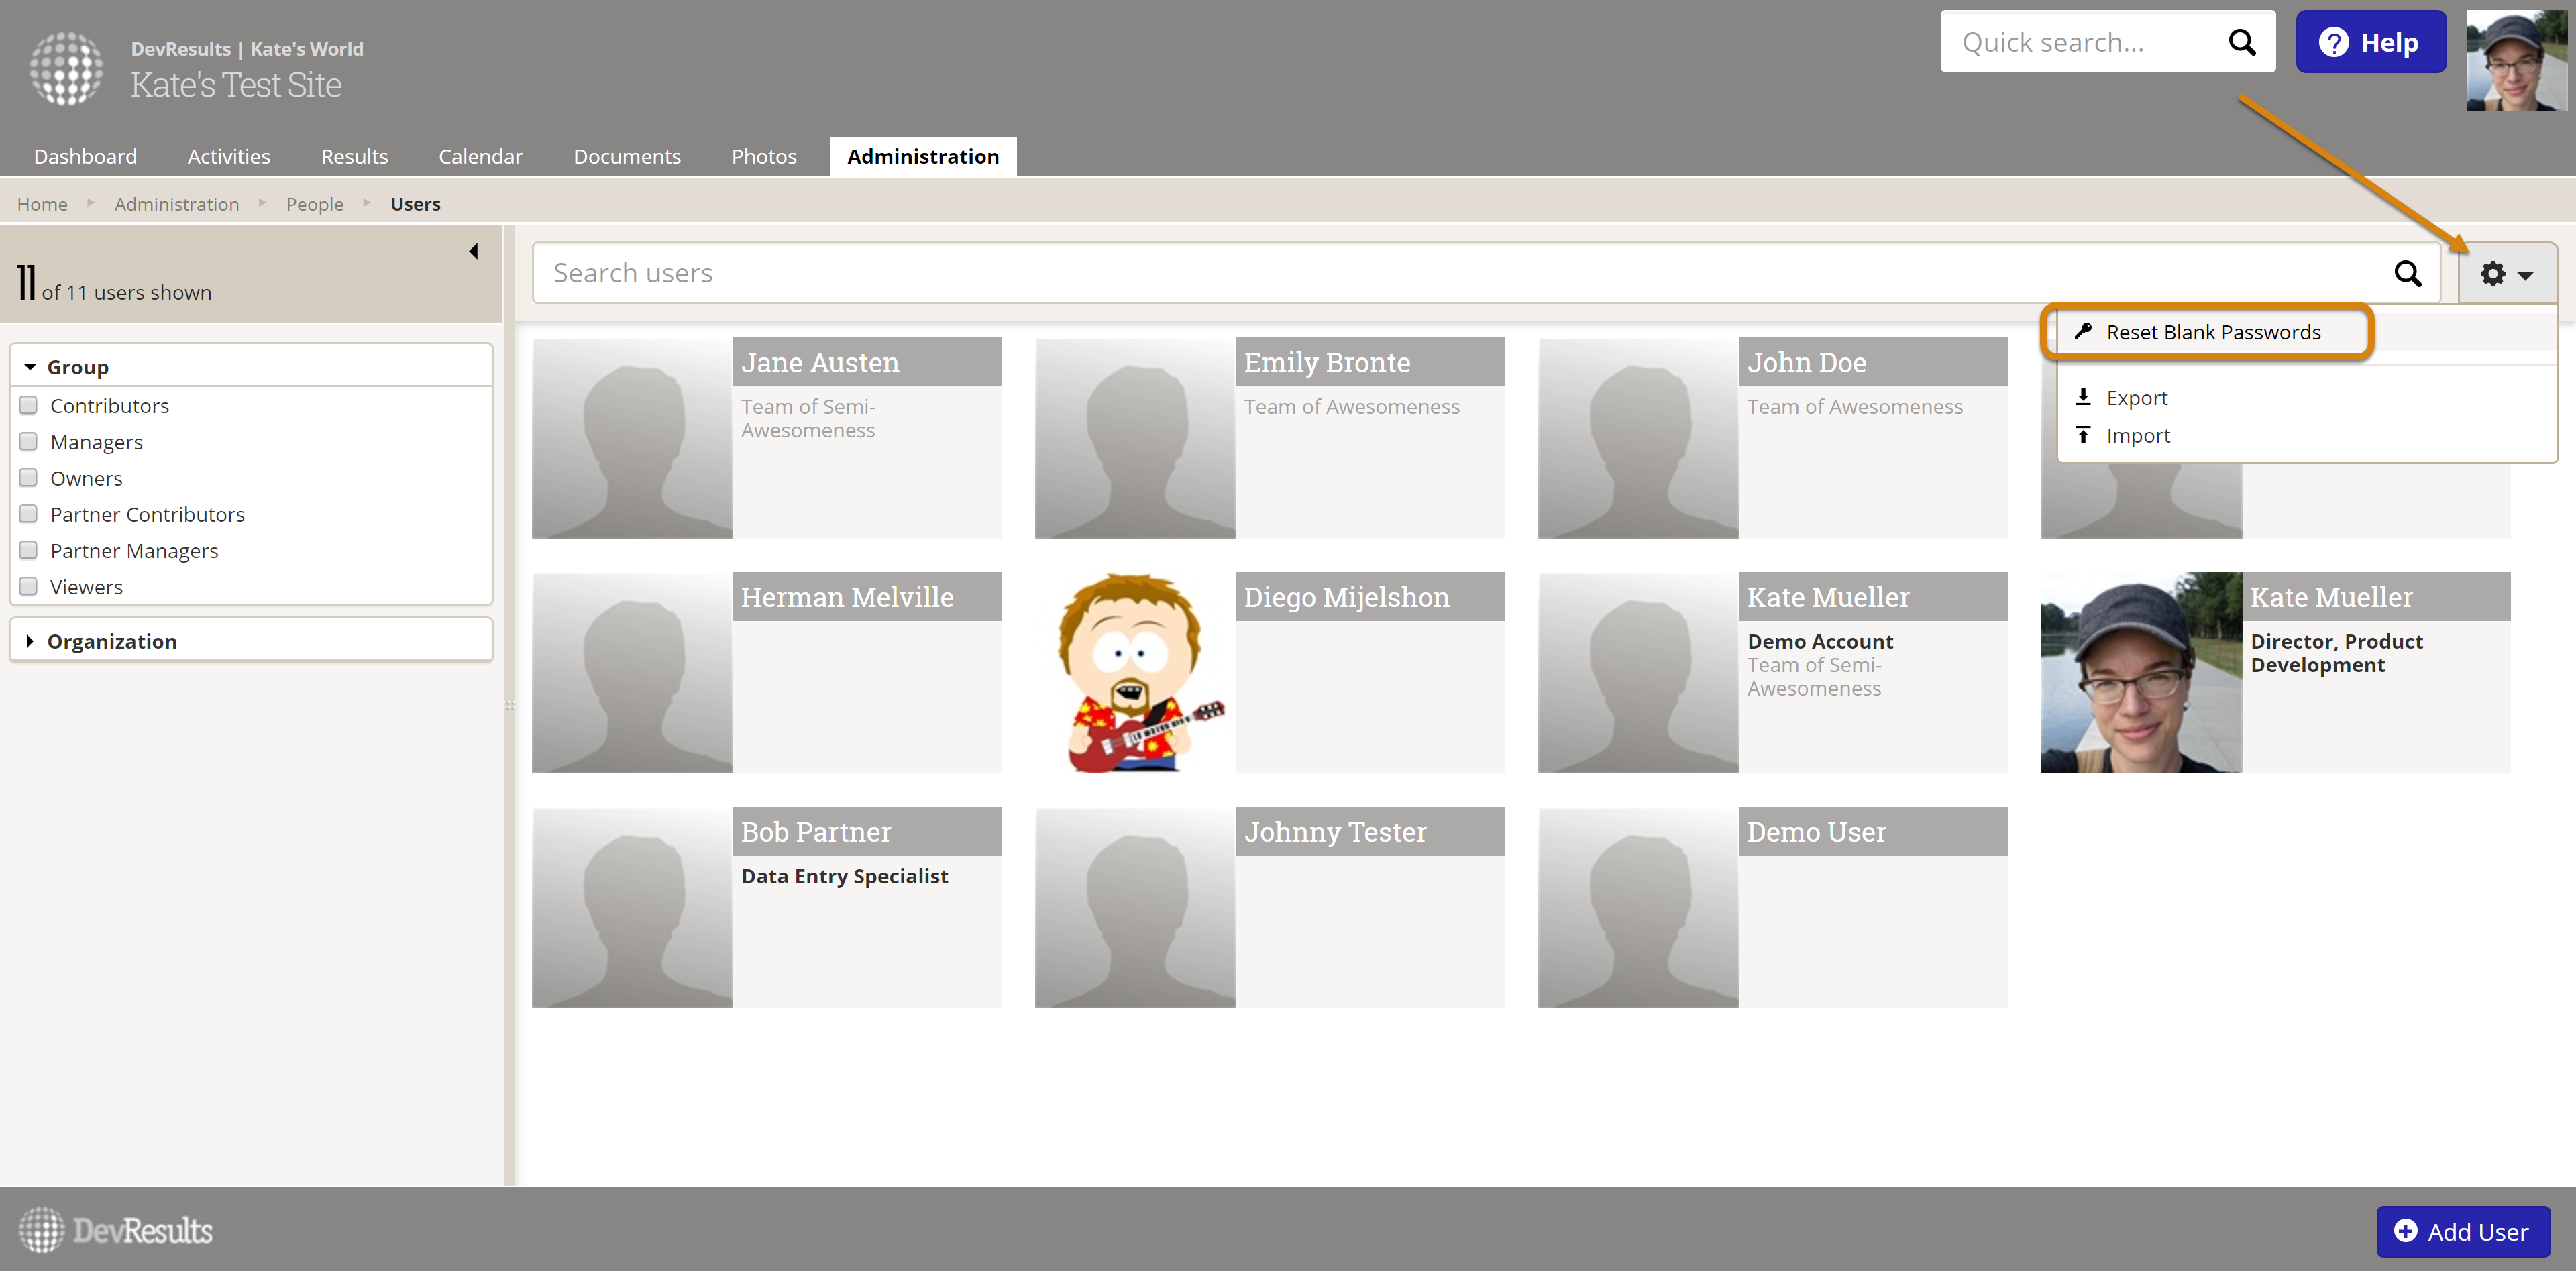Viewport: 2576px width, 1271px height.
Task: Tick the Viewers checkbox
Action: point(29,586)
